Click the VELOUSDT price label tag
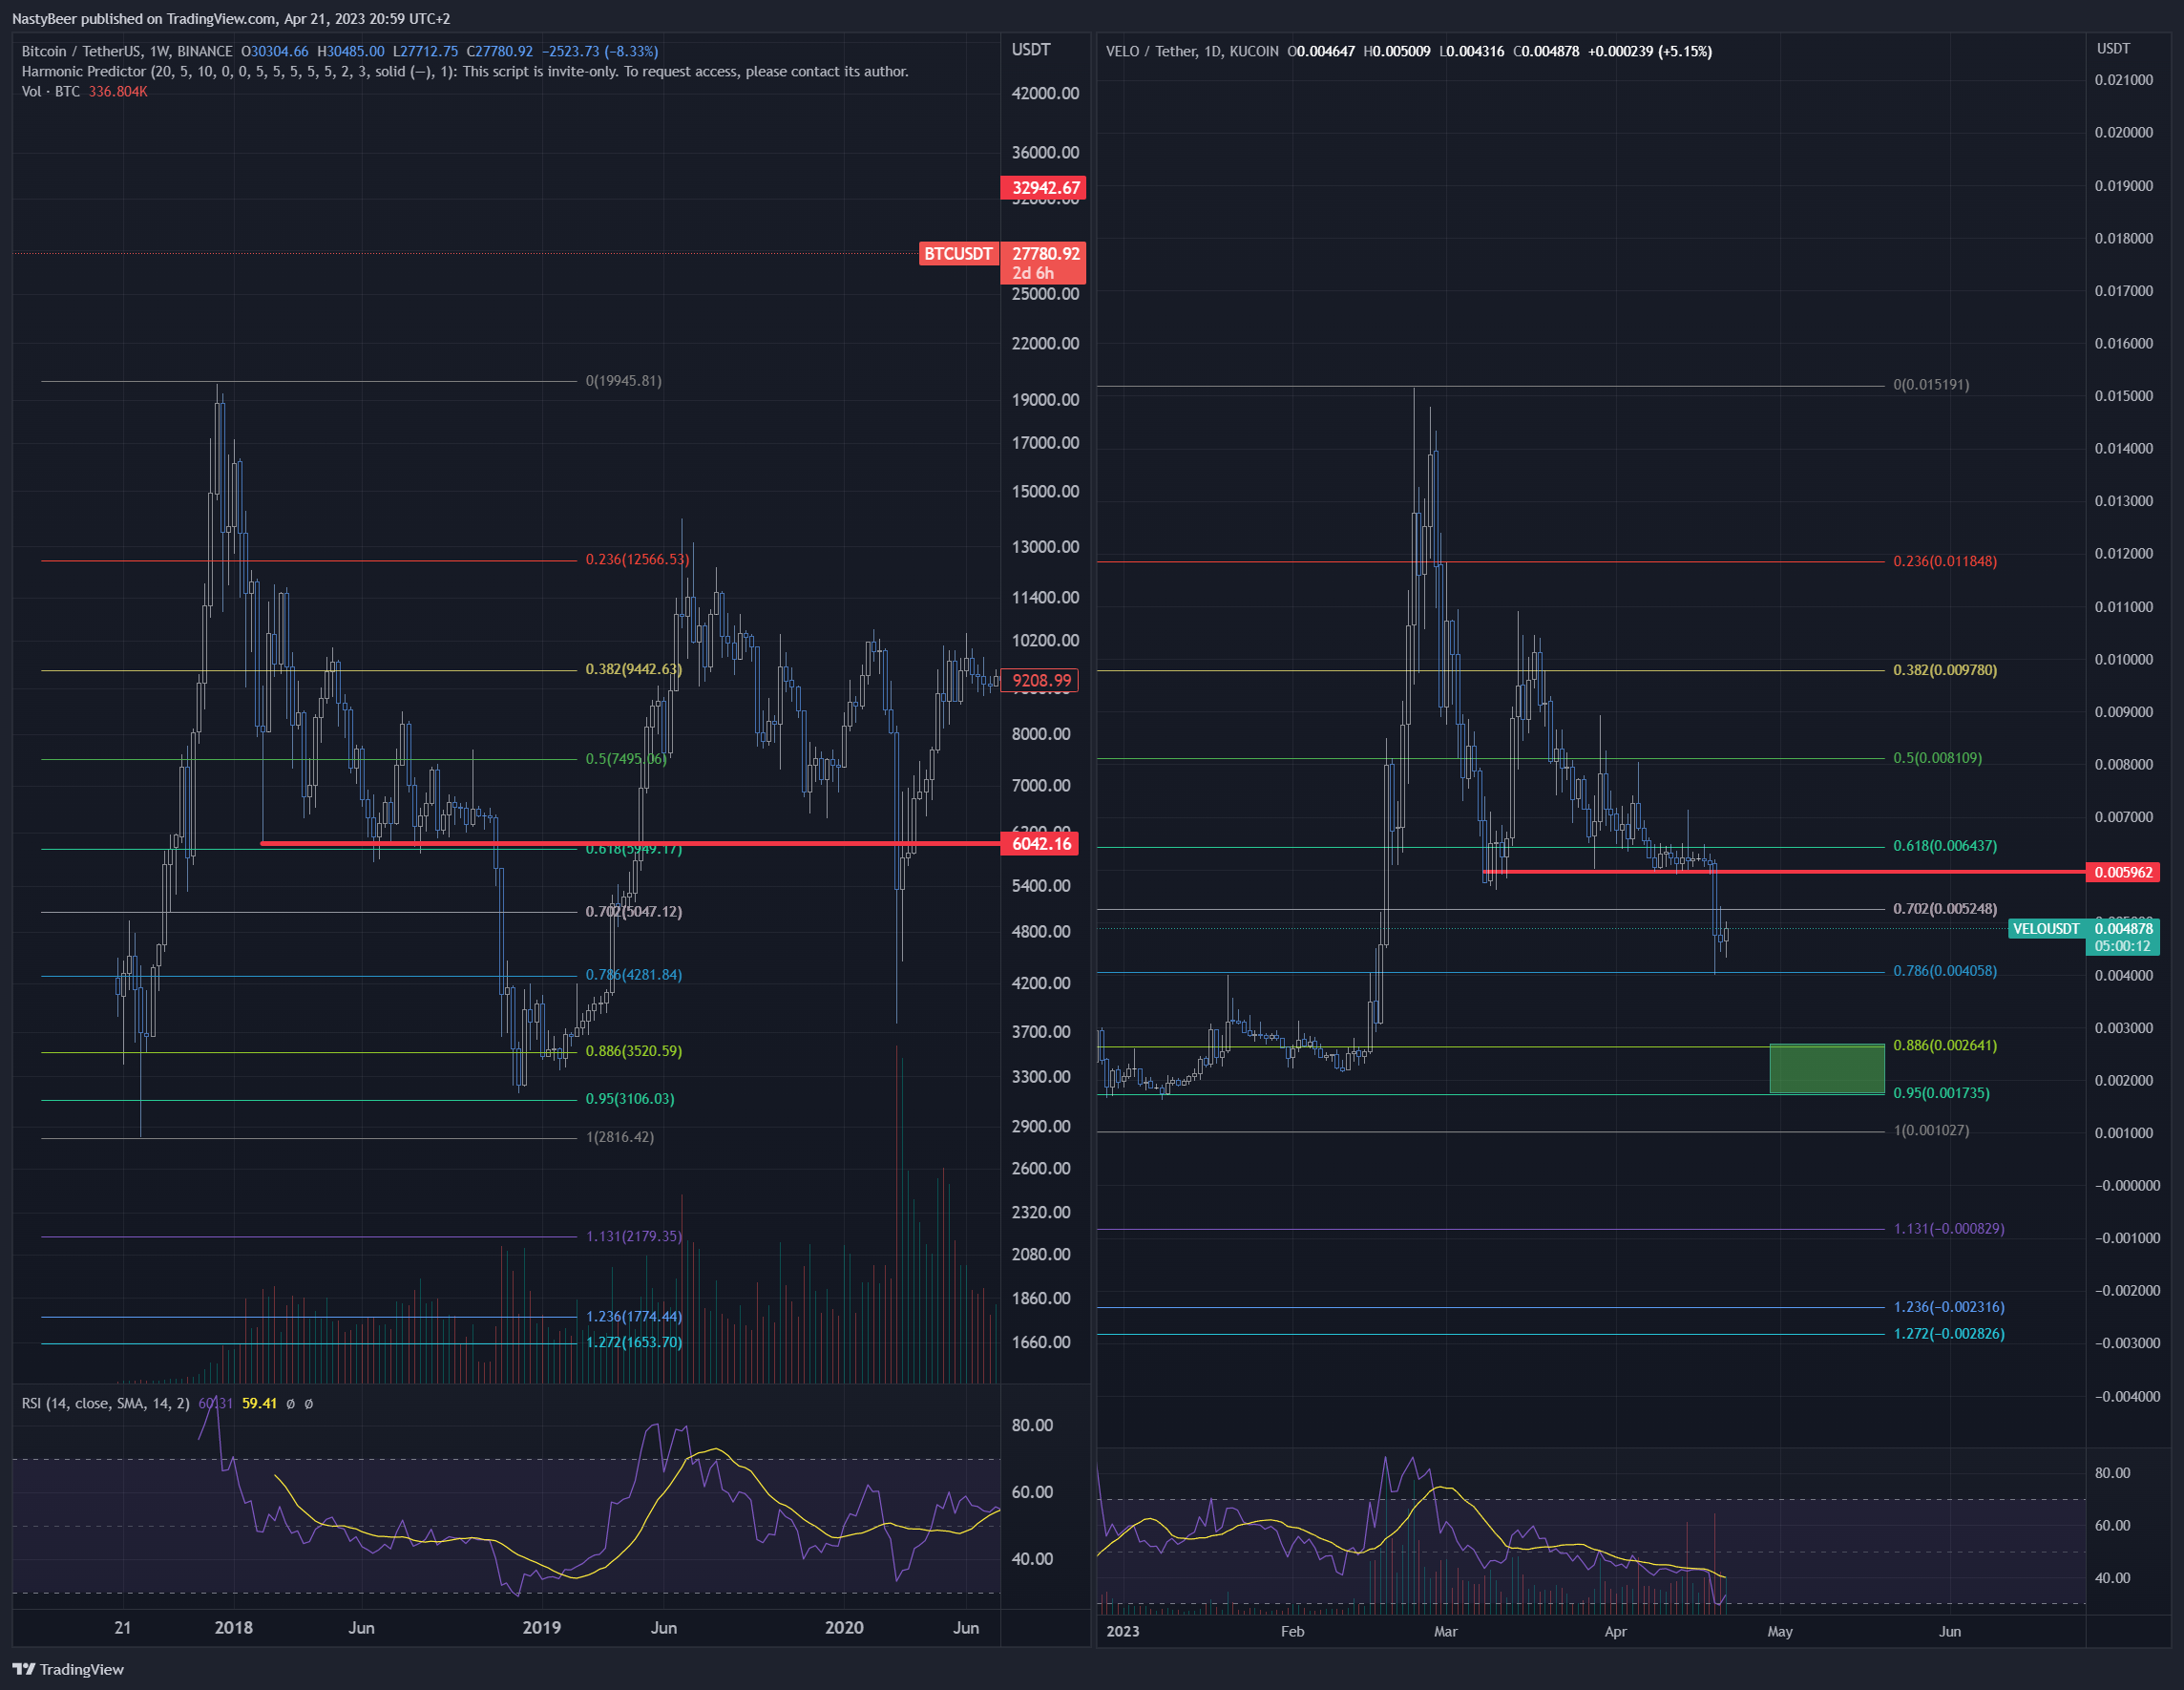 coord(2045,929)
